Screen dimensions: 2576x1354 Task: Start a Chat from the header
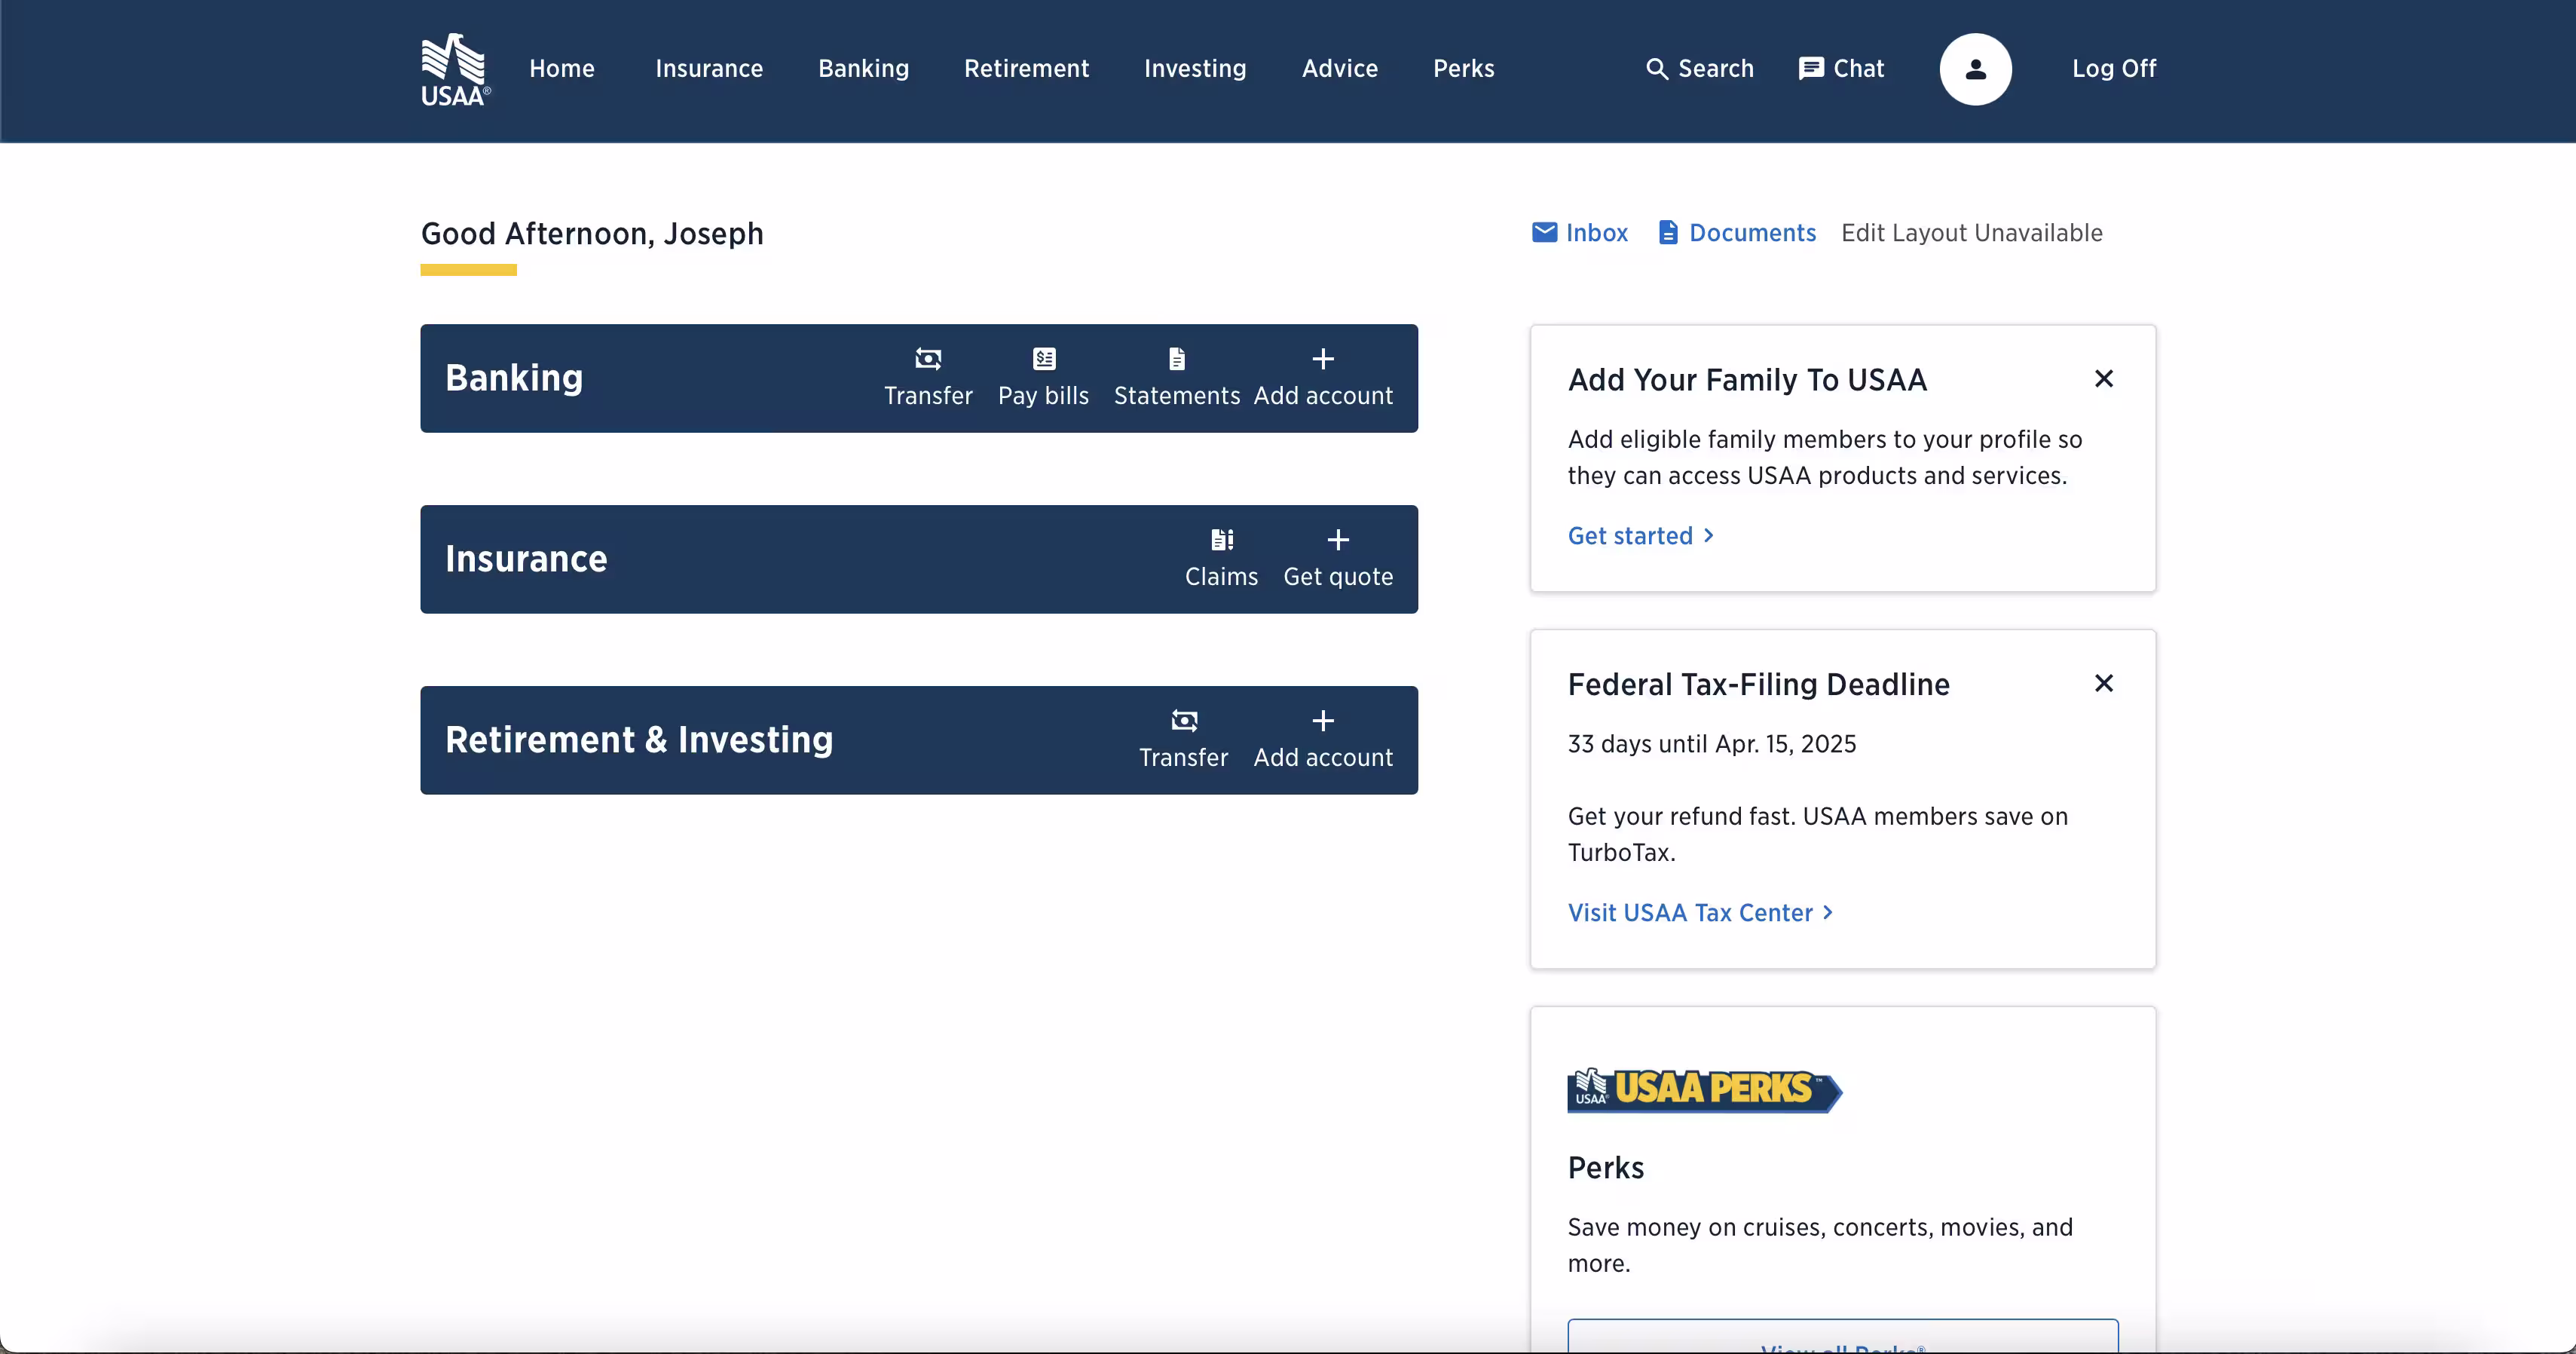(x=1841, y=68)
